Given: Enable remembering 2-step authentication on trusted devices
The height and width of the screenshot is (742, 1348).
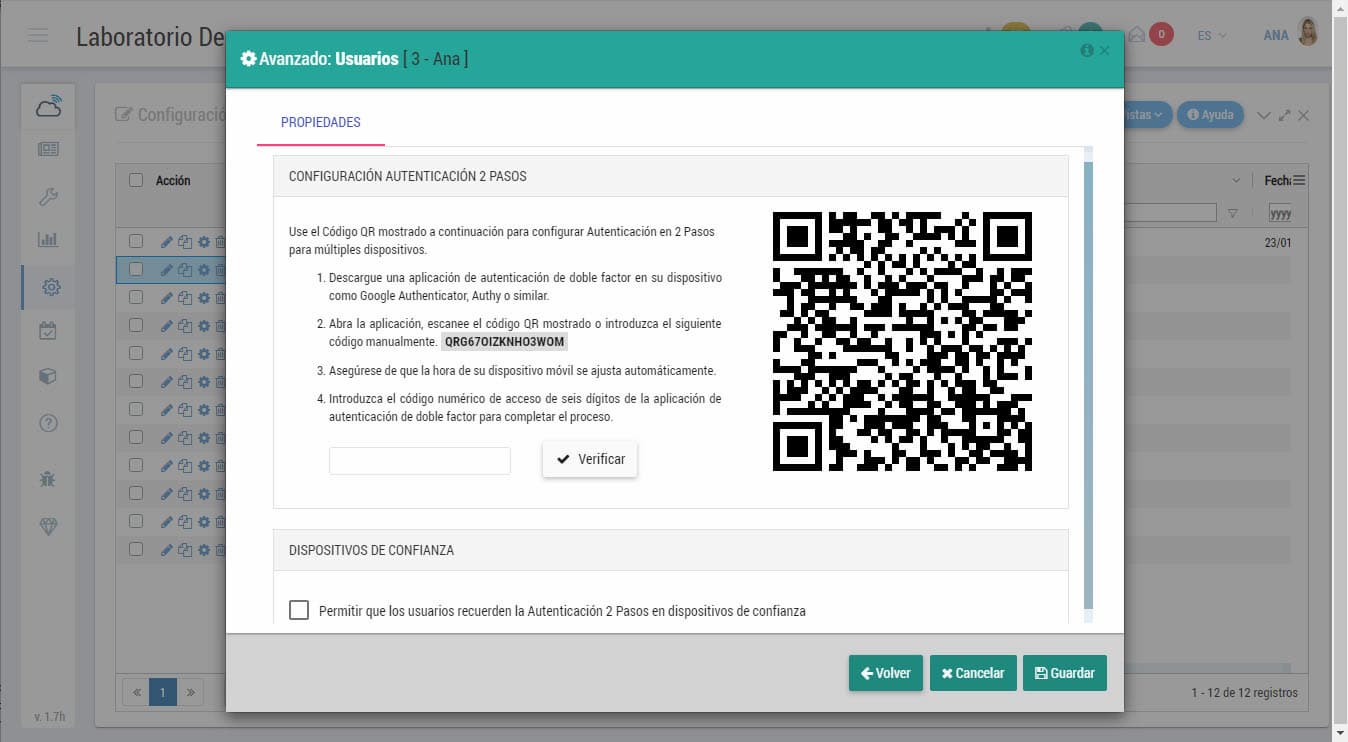Looking at the screenshot, I should [x=299, y=610].
